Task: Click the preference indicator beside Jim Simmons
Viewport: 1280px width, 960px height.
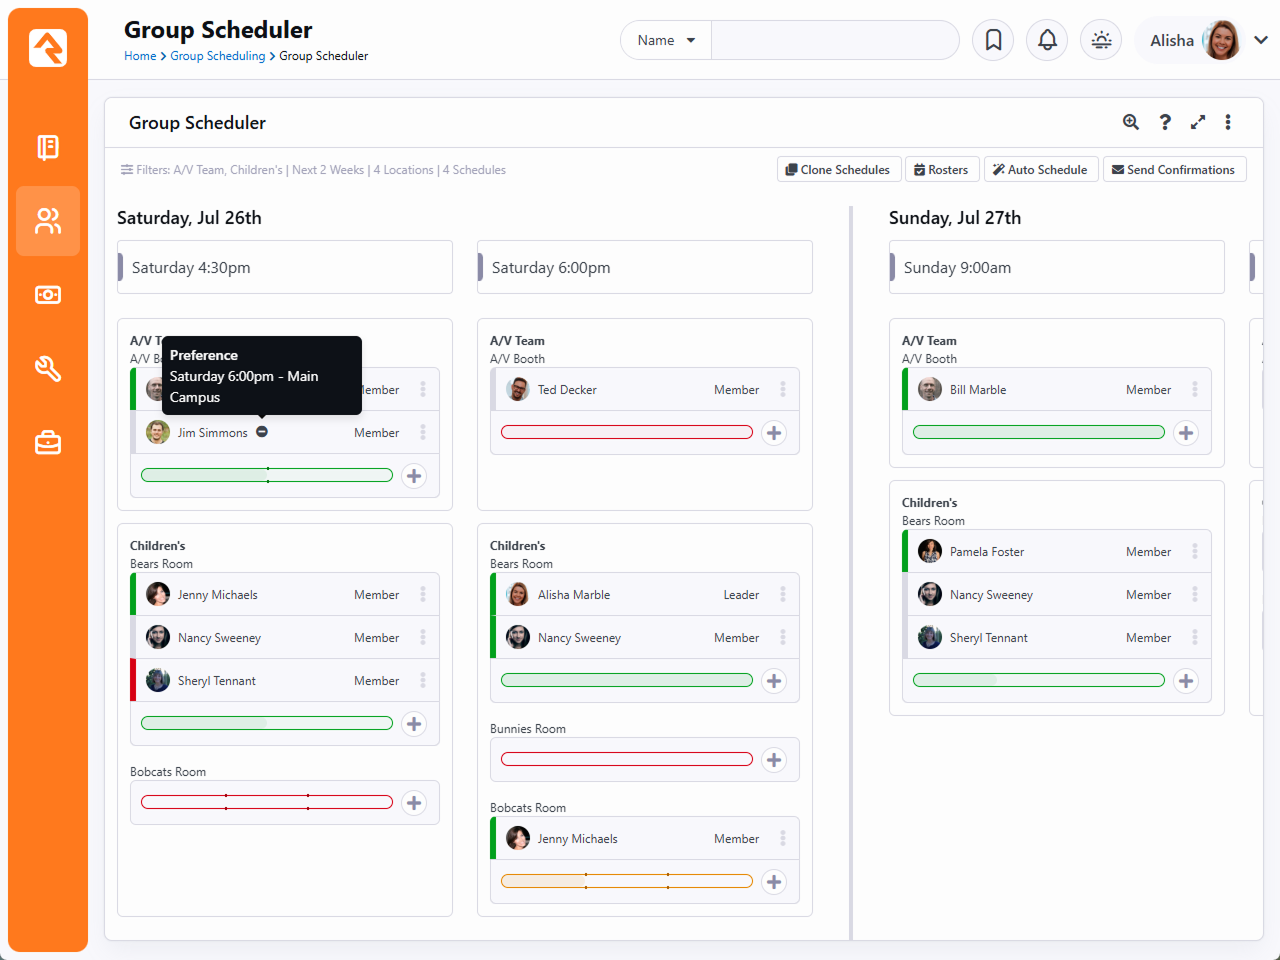Action: [262, 432]
